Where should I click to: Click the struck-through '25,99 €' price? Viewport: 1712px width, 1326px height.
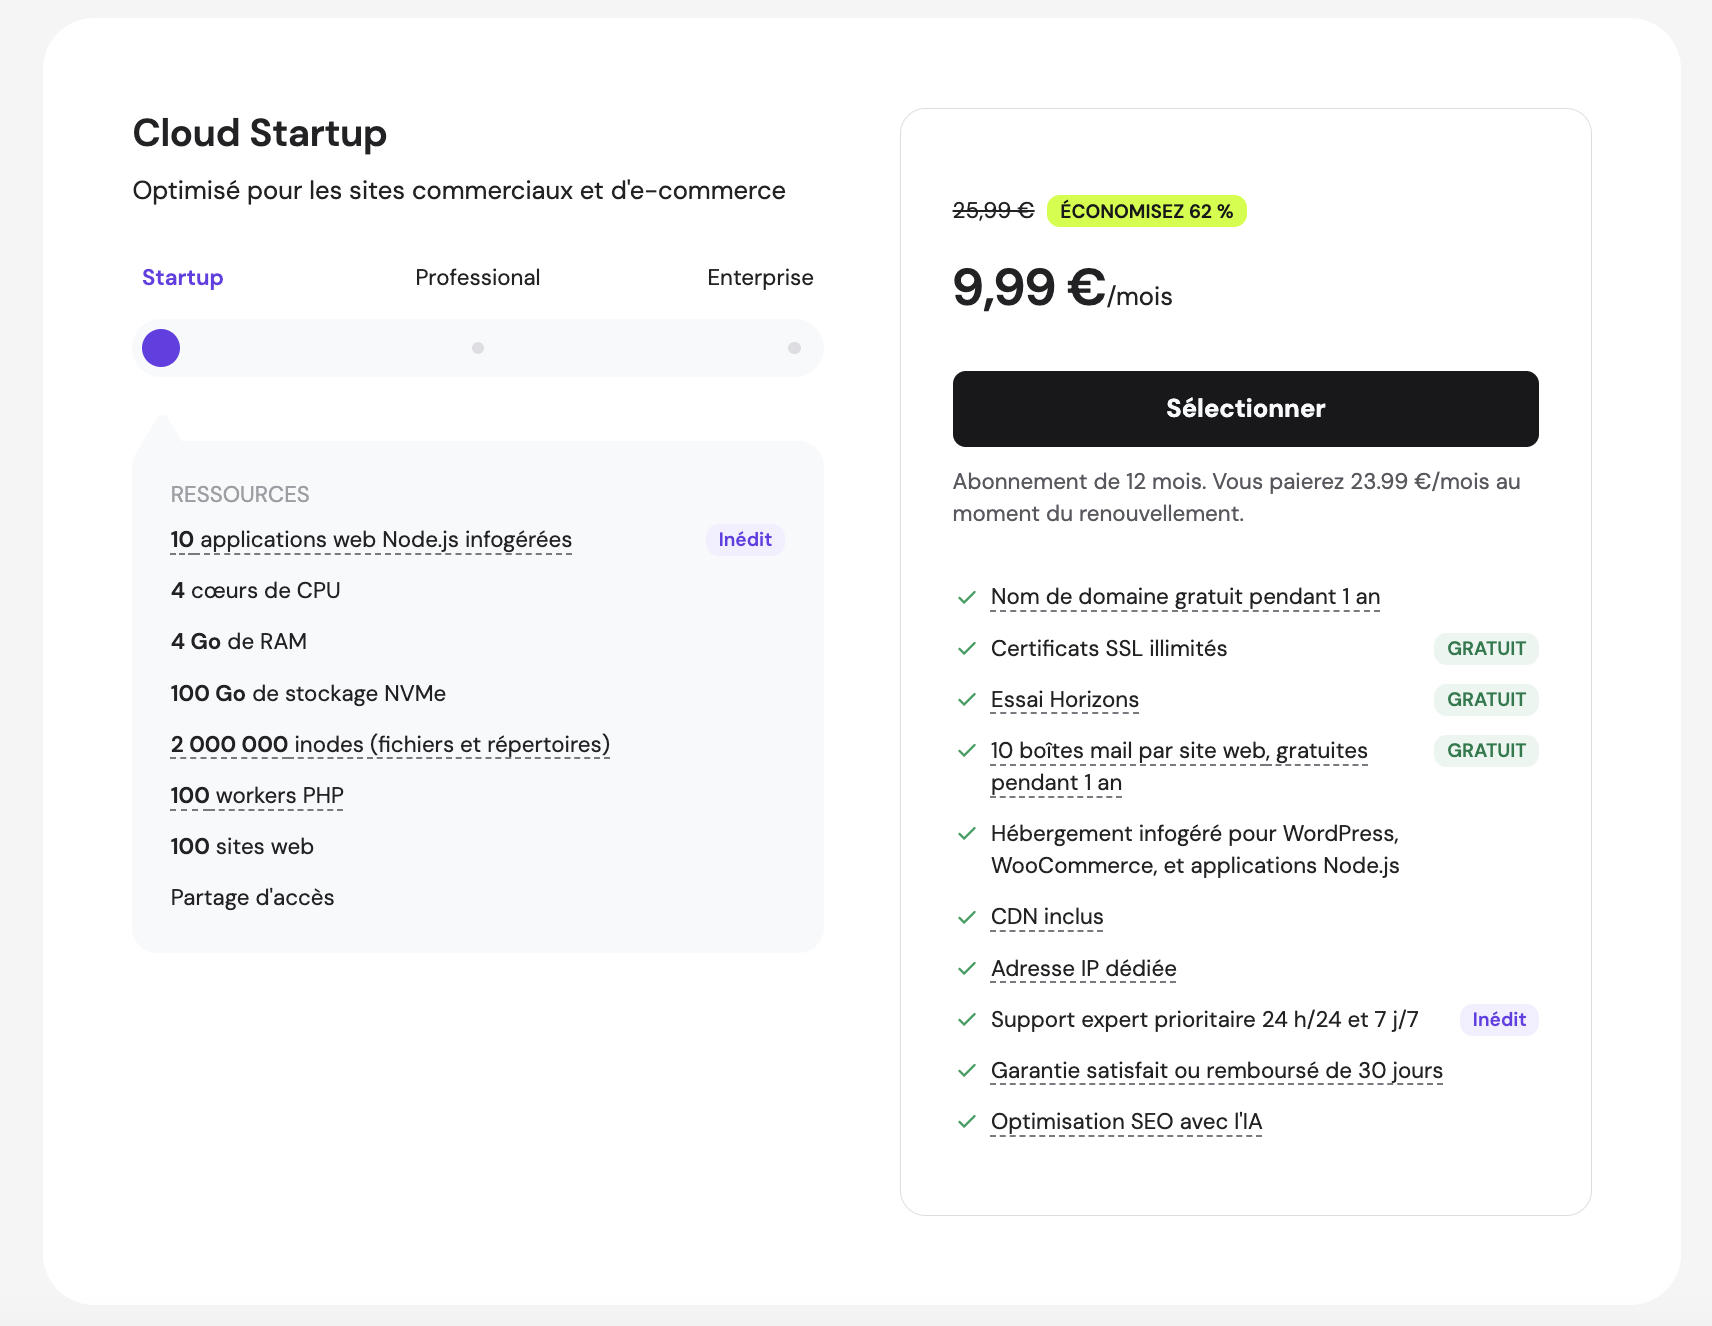pyautogui.click(x=993, y=211)
